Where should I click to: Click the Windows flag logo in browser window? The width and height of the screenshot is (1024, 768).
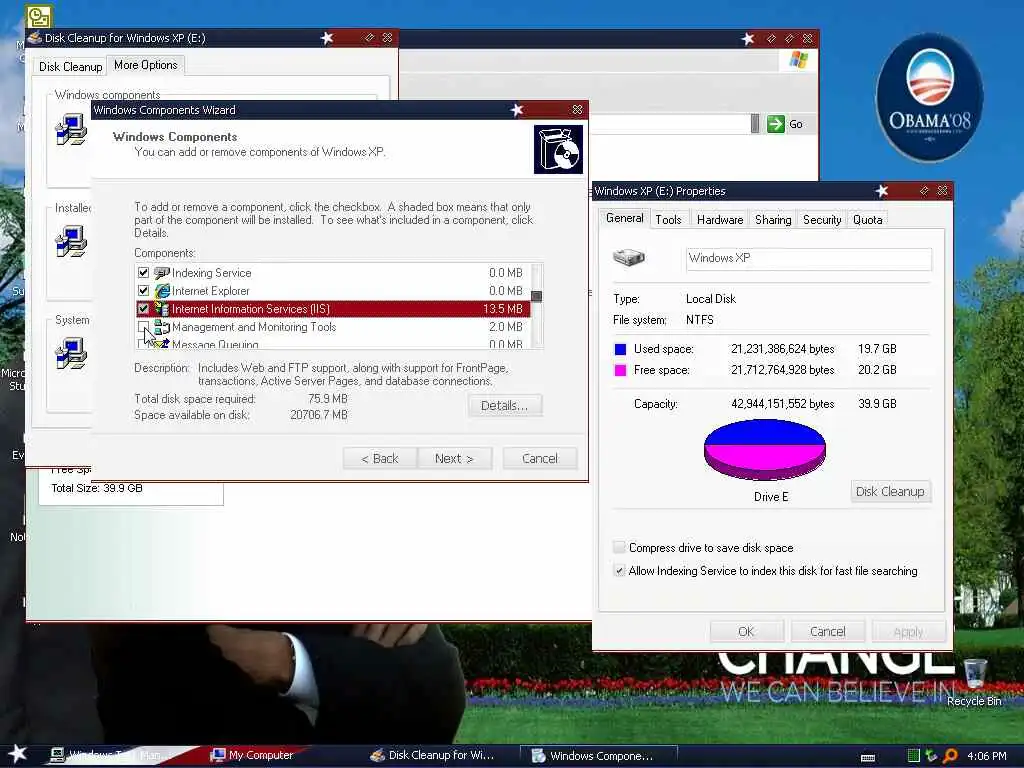tap(799, 60)
